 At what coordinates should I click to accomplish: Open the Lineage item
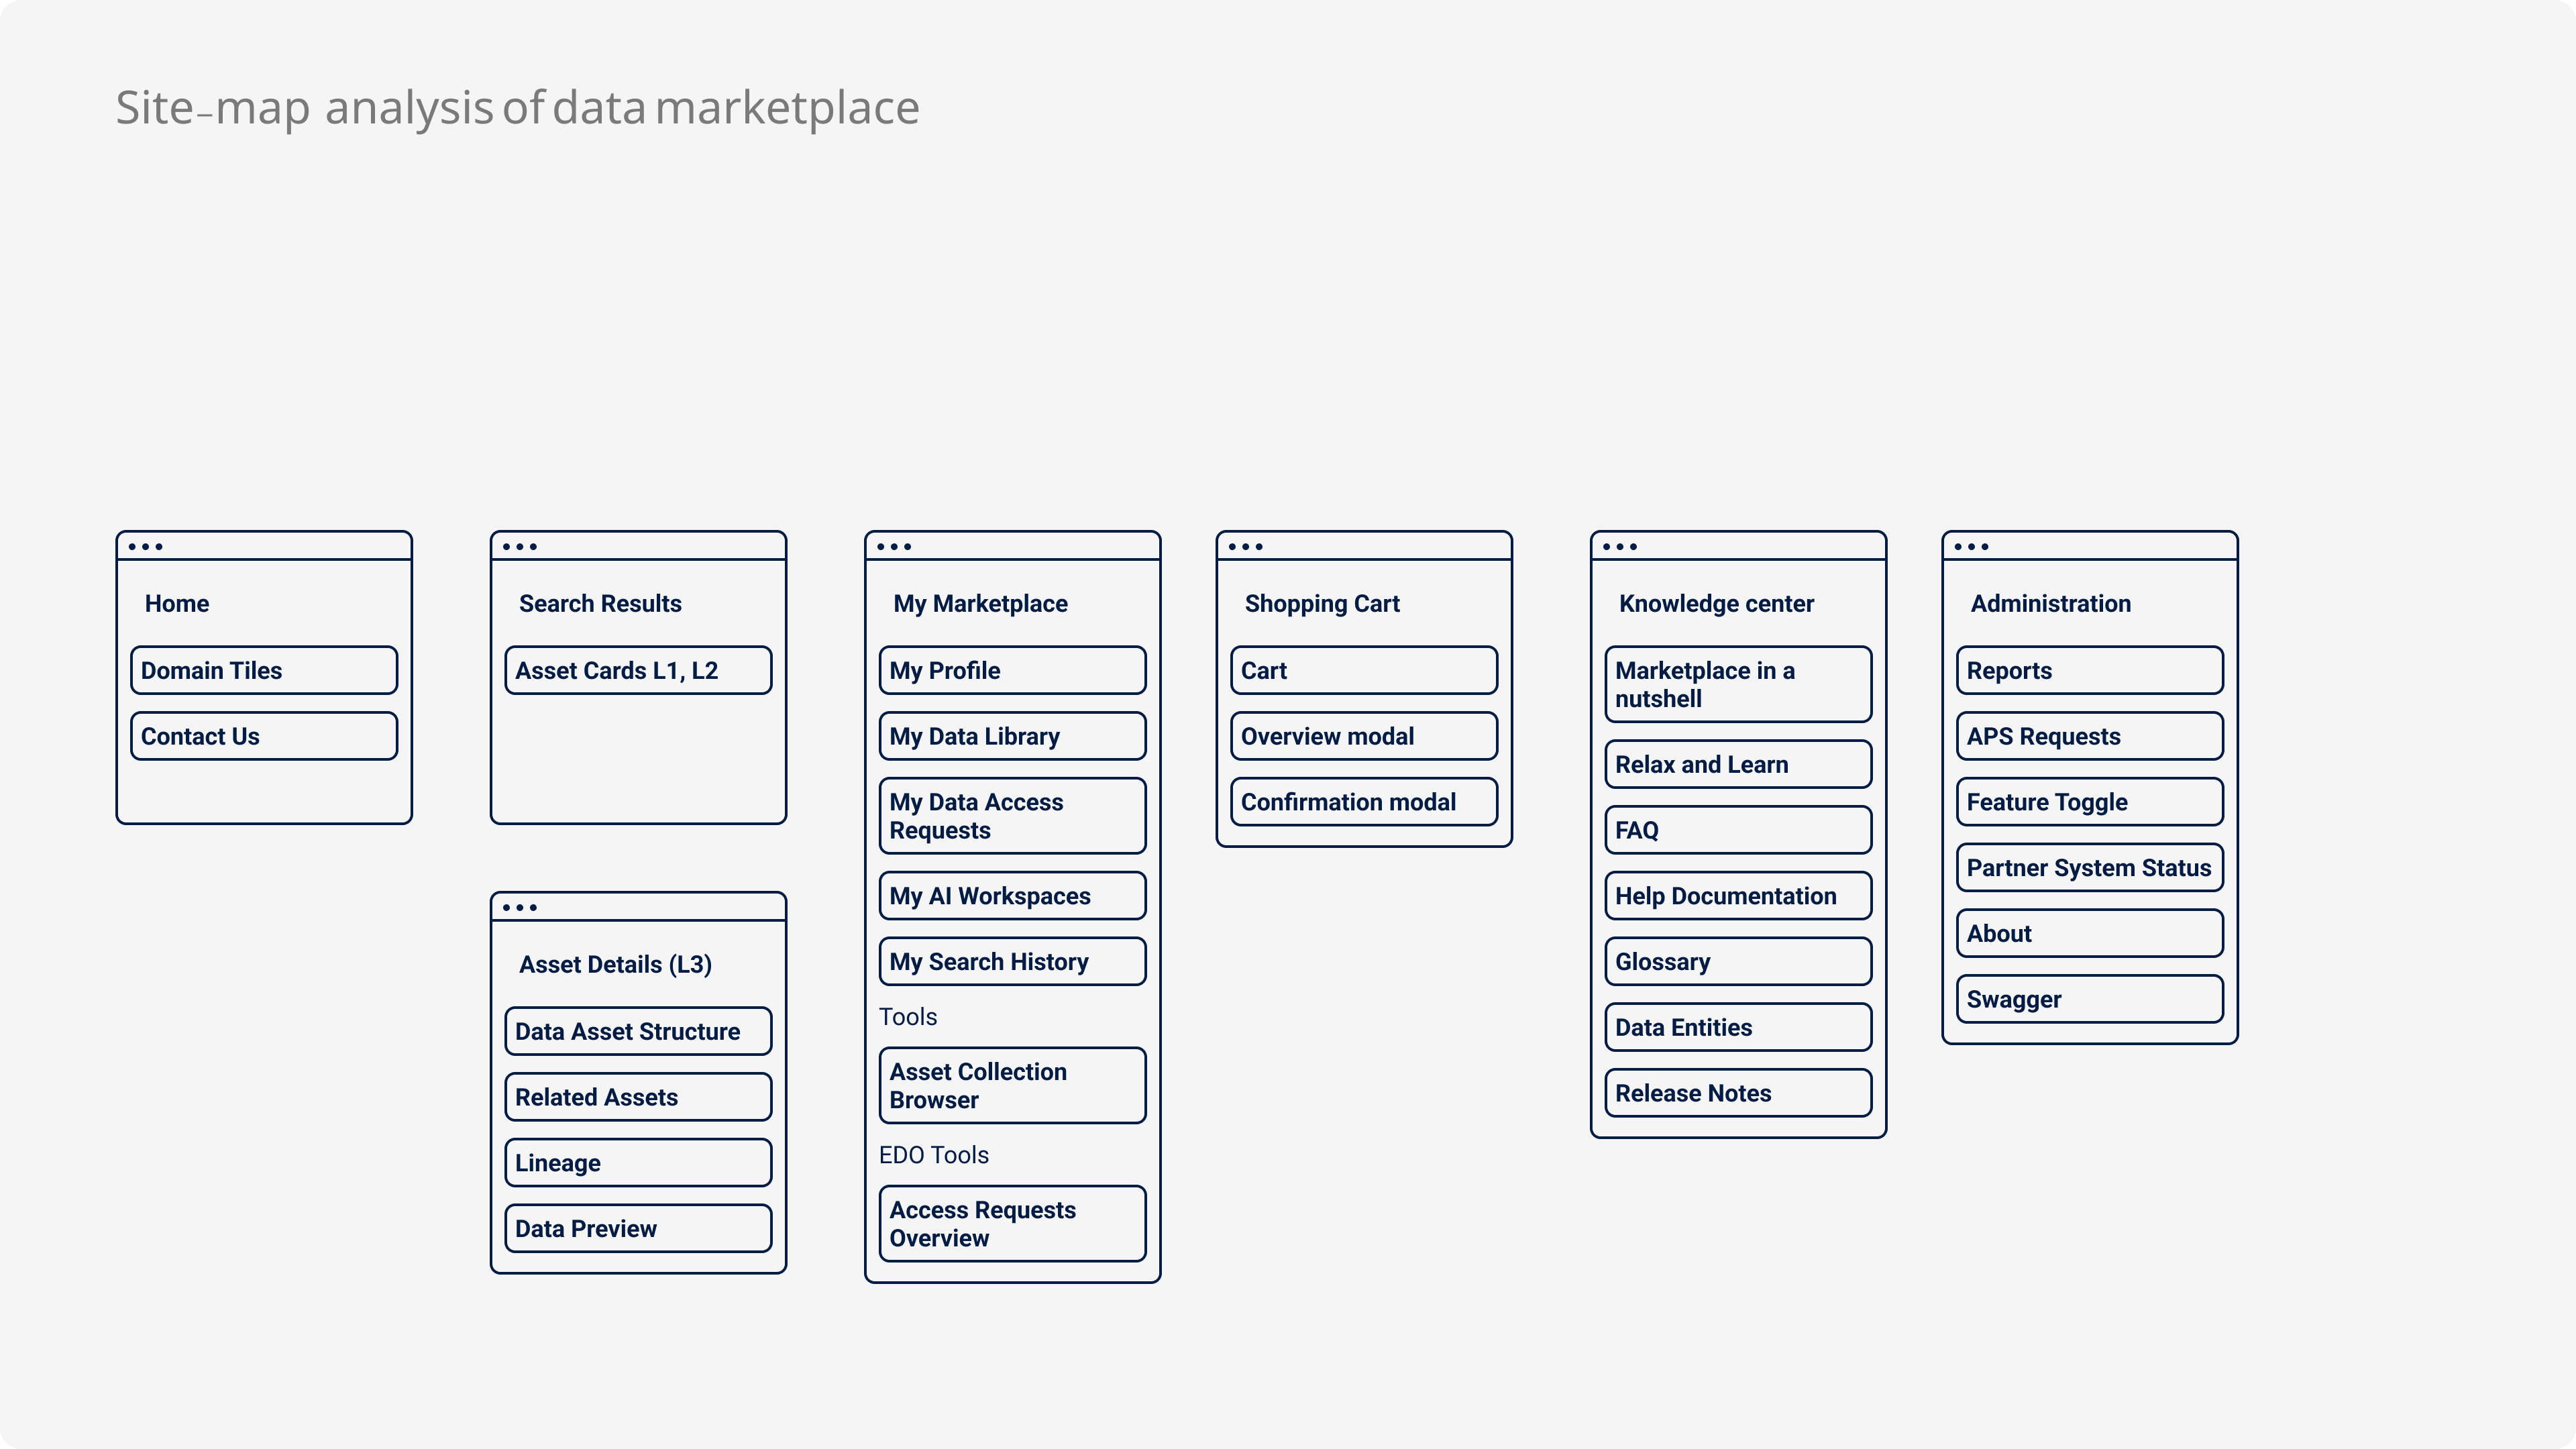[x=638, y=1163]
